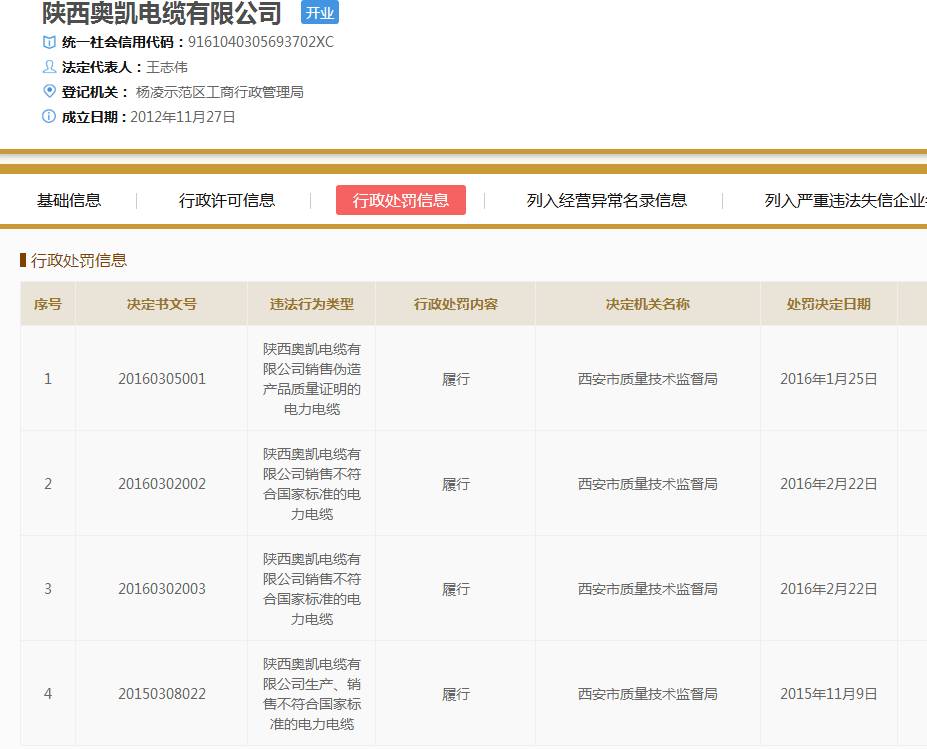Select decision number 20160305001

162,378
